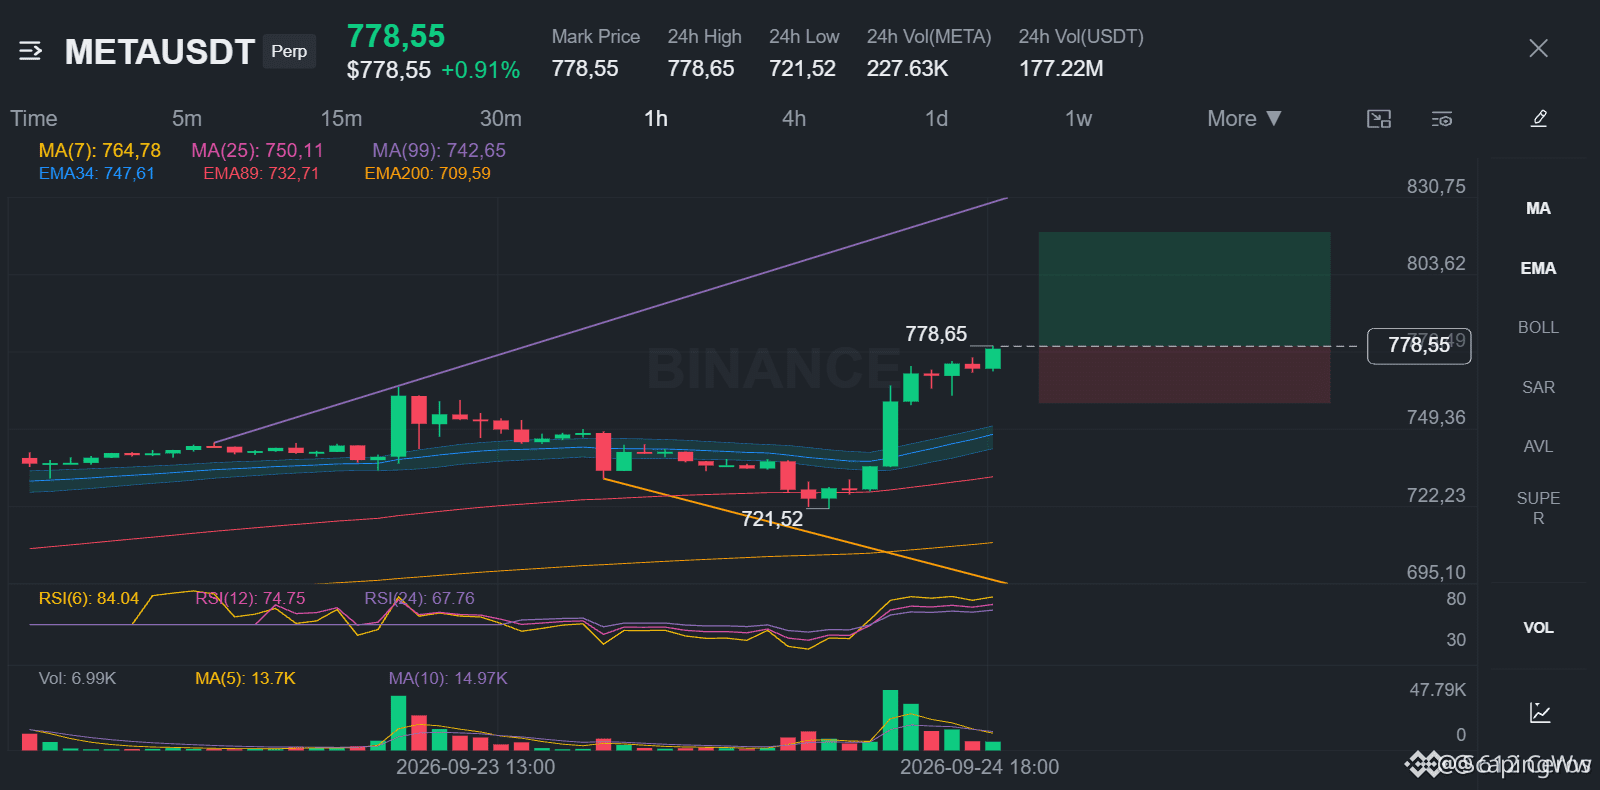This screenshot has height=790, width=1600.
Task: Click the 778,55 current price label
Action: click(1418, 345)
